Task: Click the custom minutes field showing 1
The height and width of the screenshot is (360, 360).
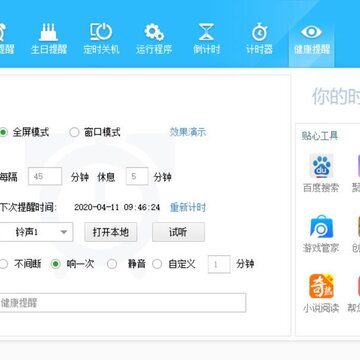Action: 219,264
